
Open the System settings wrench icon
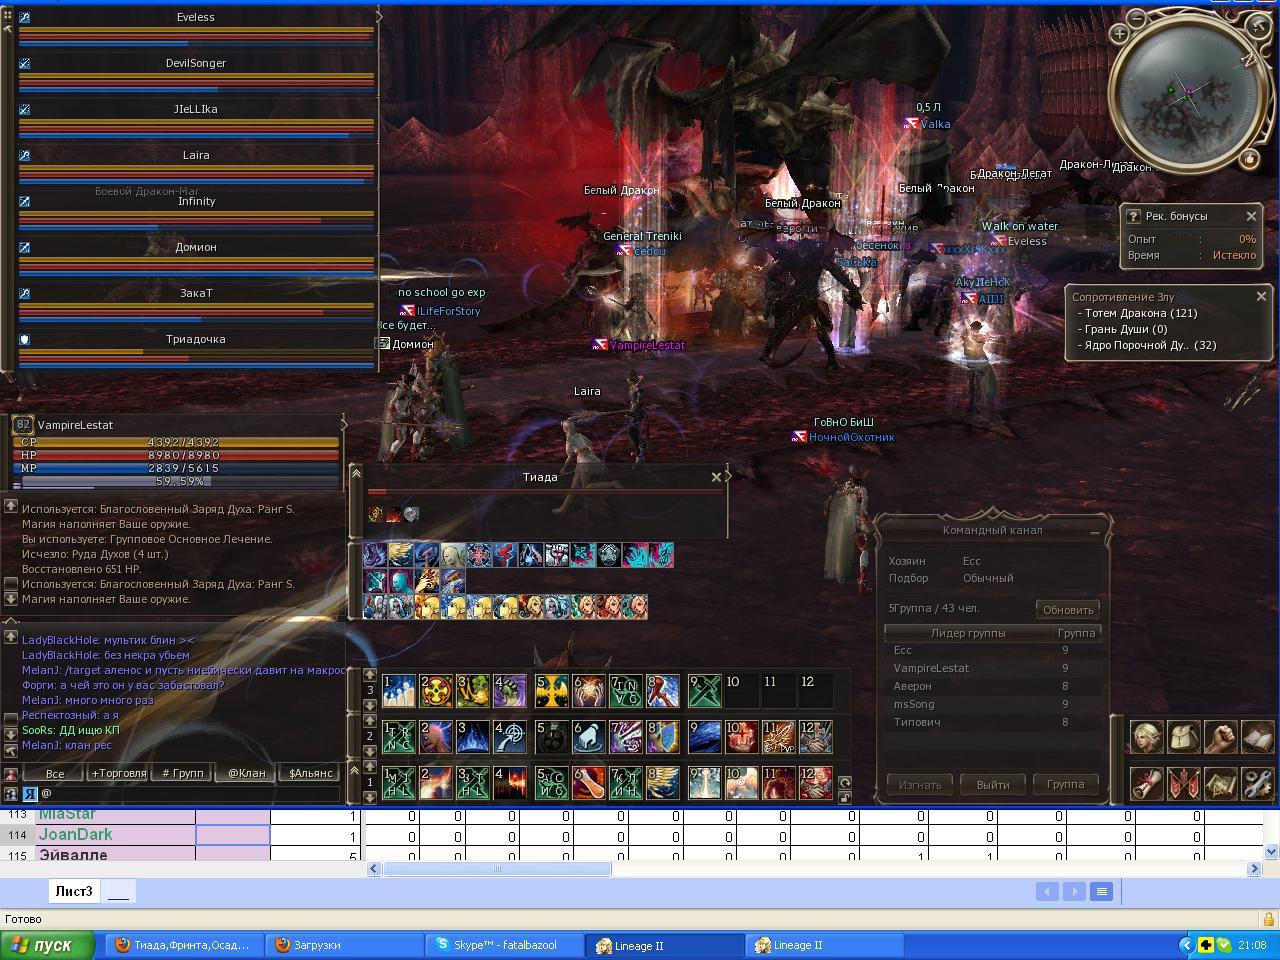[x=1257, y=783]
